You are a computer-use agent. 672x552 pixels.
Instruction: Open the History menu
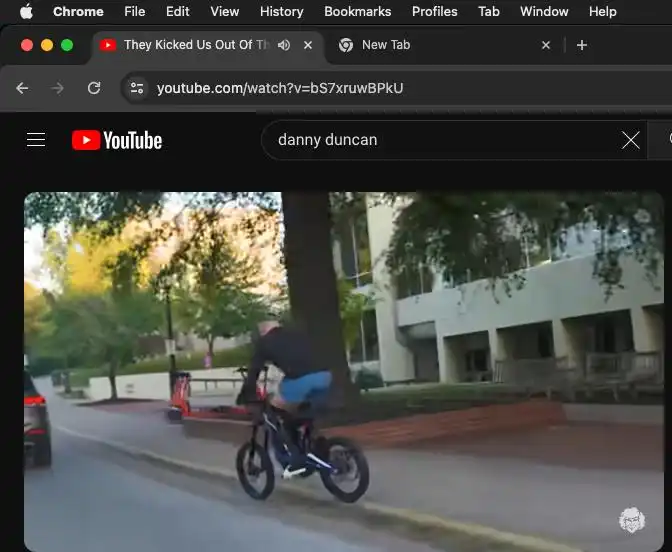[282, 12]
